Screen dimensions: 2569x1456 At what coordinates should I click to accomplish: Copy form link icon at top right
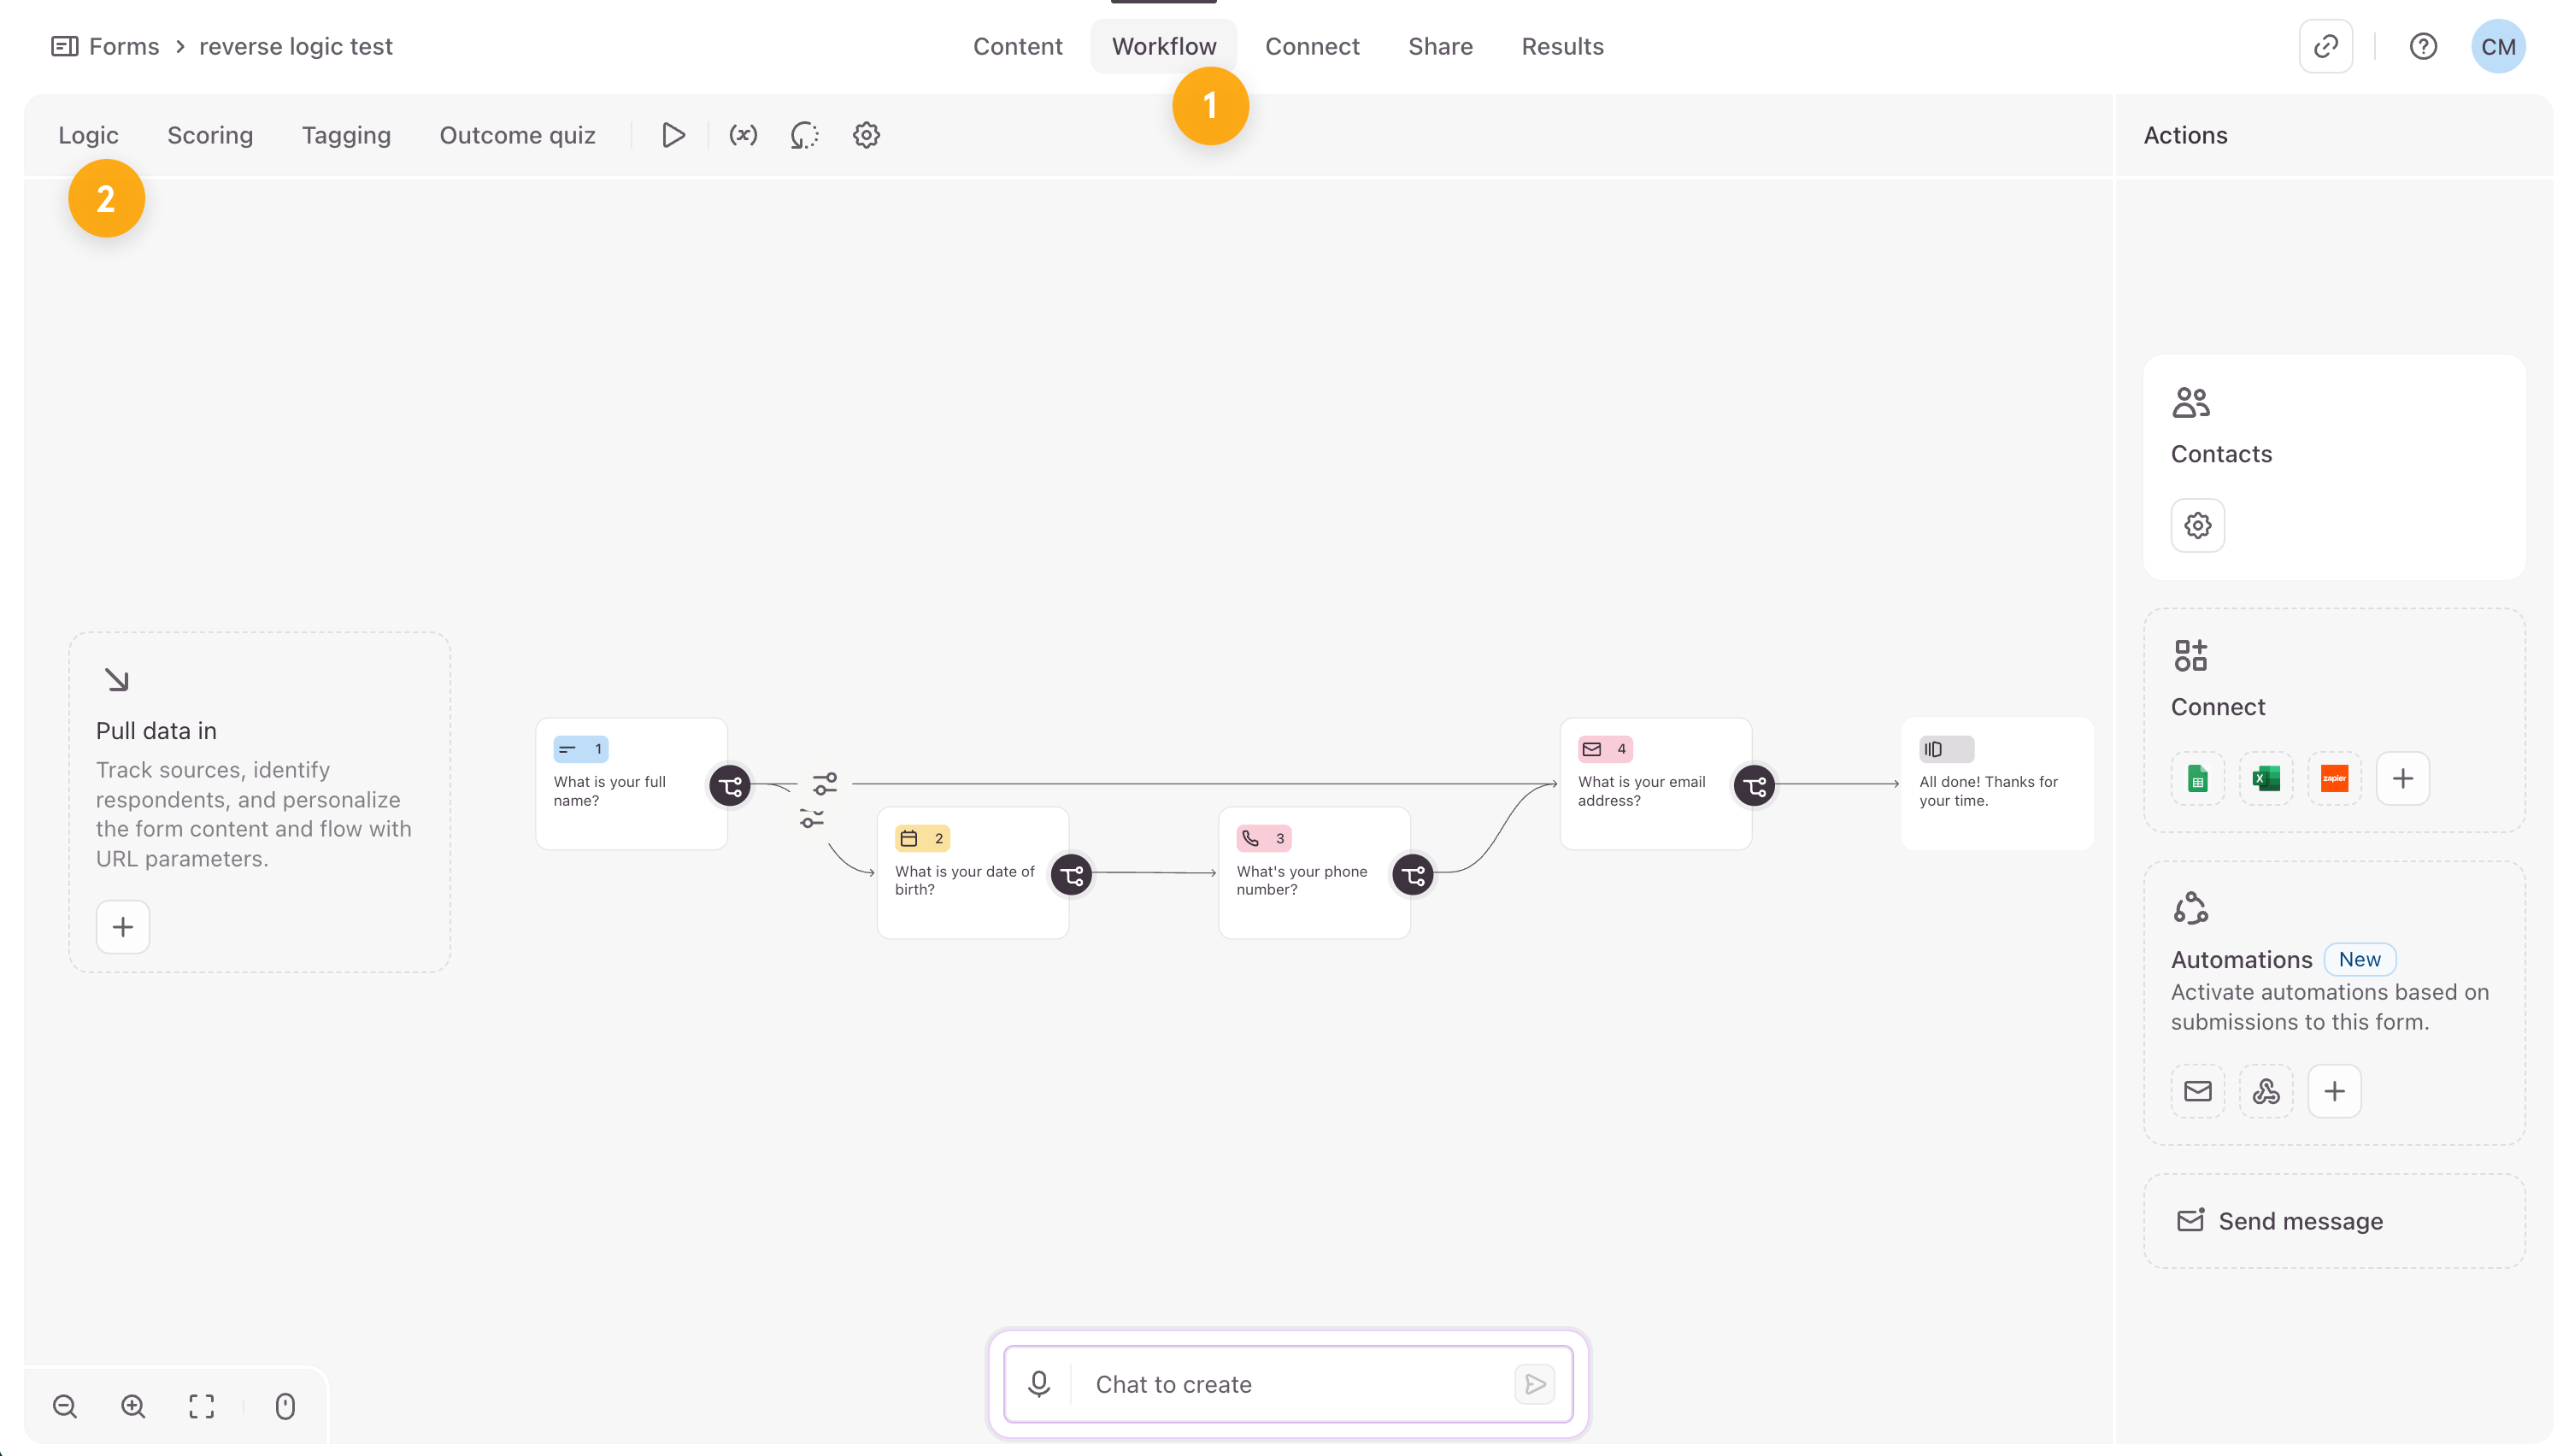point(2325,46)
